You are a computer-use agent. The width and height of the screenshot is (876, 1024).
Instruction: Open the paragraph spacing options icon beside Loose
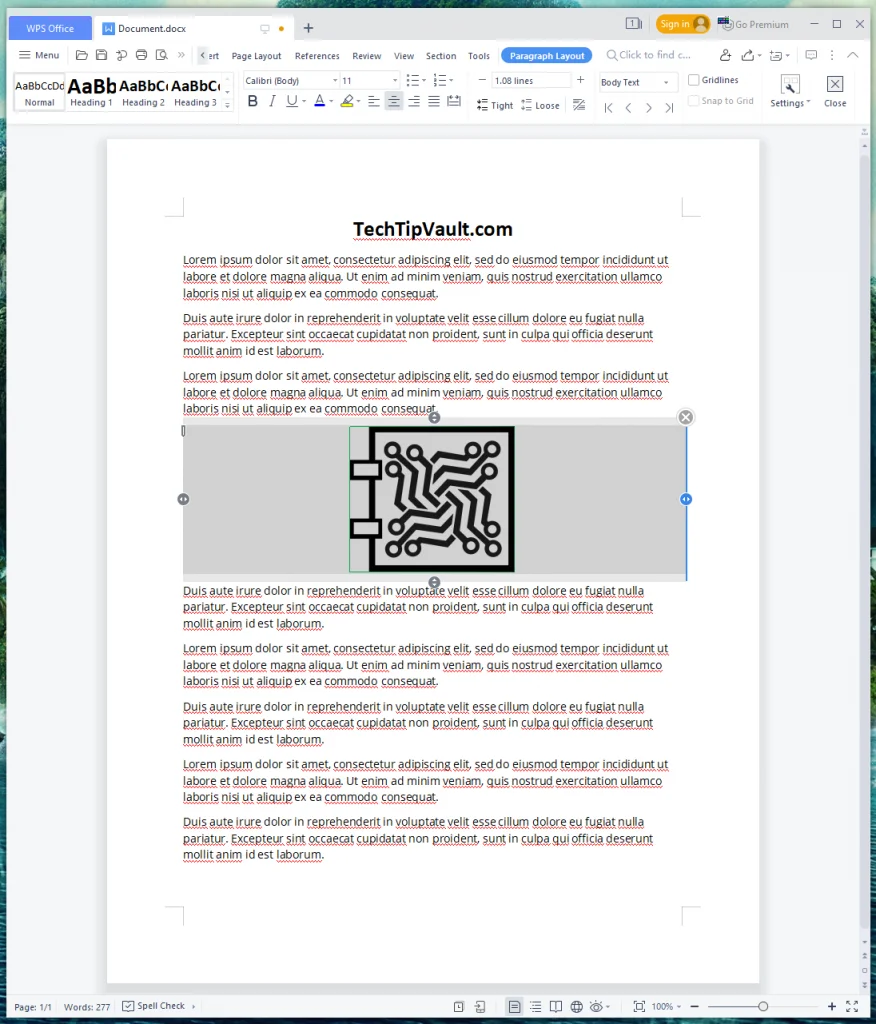coord(579,105)
